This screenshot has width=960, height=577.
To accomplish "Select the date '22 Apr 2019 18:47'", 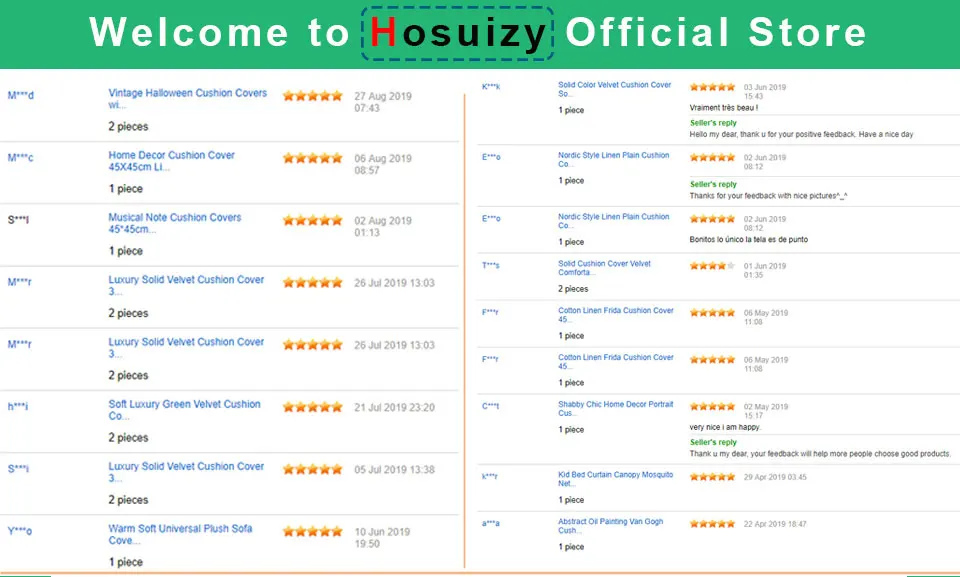I will click(775, 524).
